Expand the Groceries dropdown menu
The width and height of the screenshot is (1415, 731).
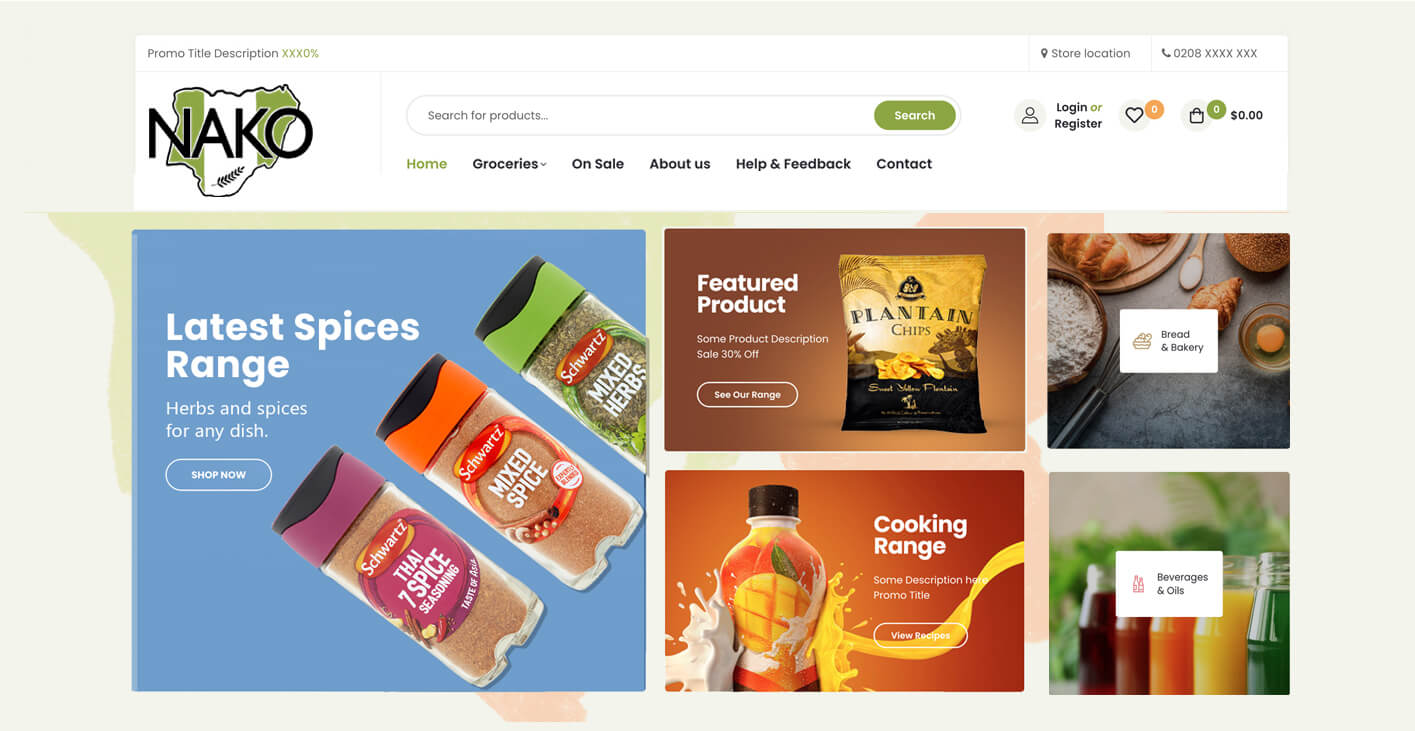509,164
